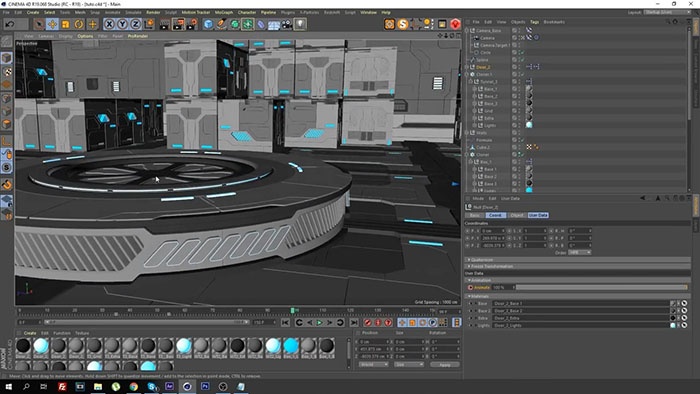Viewport: 700px width, 394px height.
Task: Add a Light object
Action: pos(300,24)
